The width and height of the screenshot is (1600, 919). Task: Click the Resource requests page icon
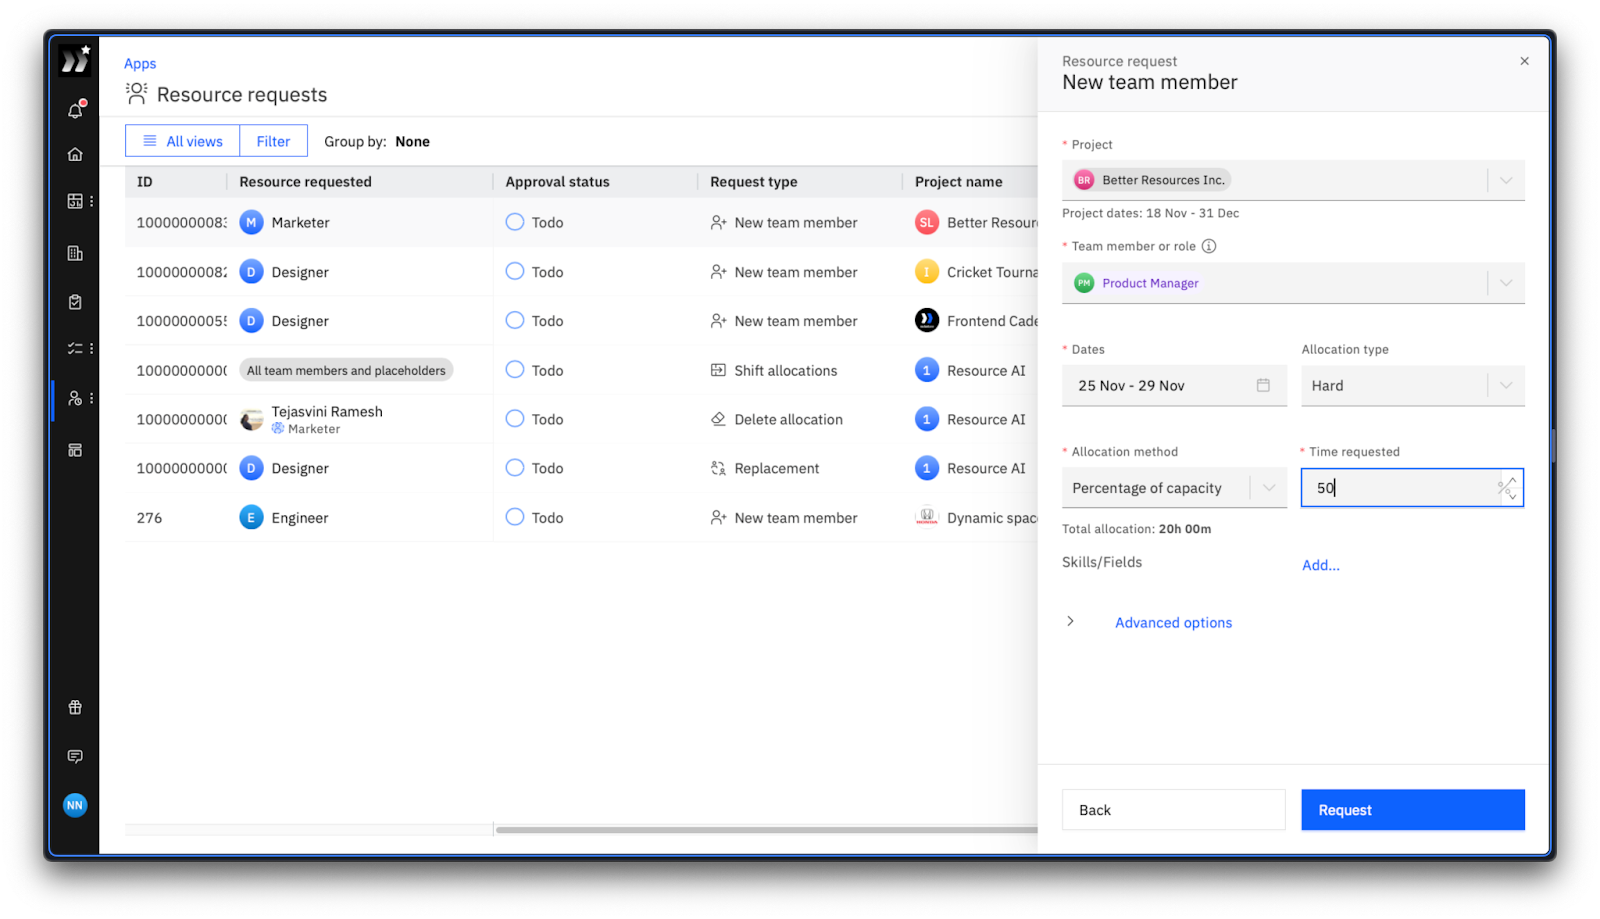click(136, 94)
